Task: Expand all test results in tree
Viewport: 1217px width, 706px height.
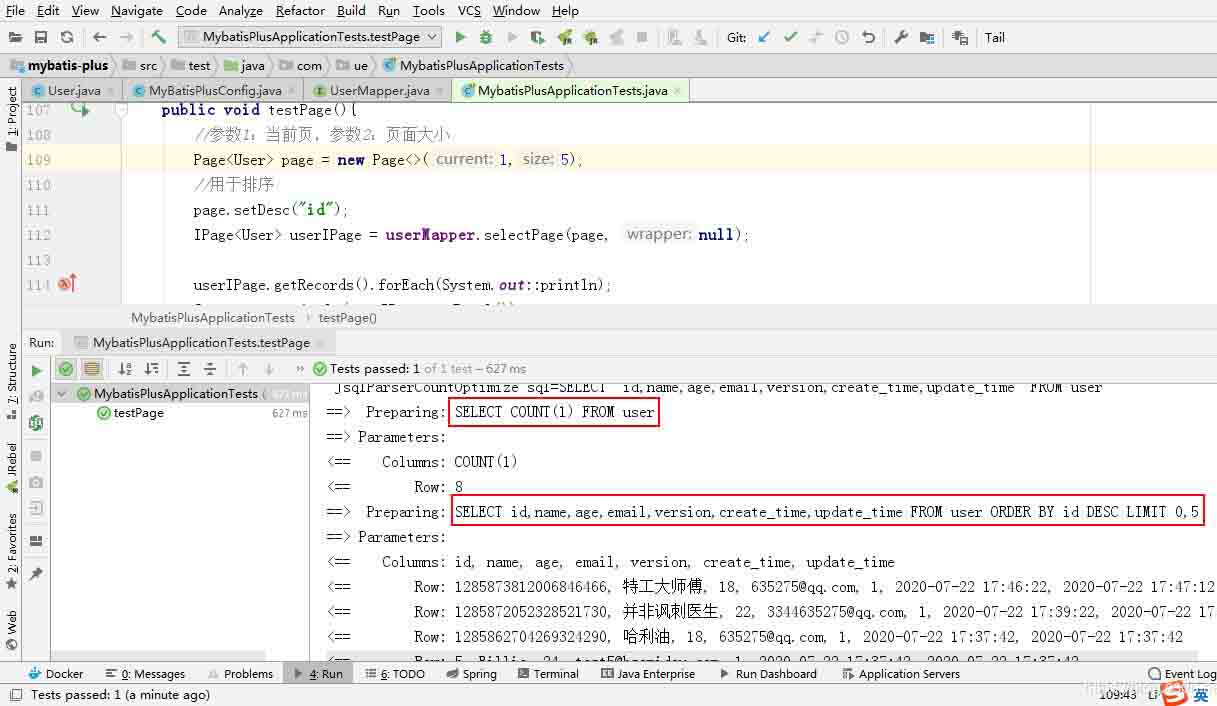Action: (184, 369)
